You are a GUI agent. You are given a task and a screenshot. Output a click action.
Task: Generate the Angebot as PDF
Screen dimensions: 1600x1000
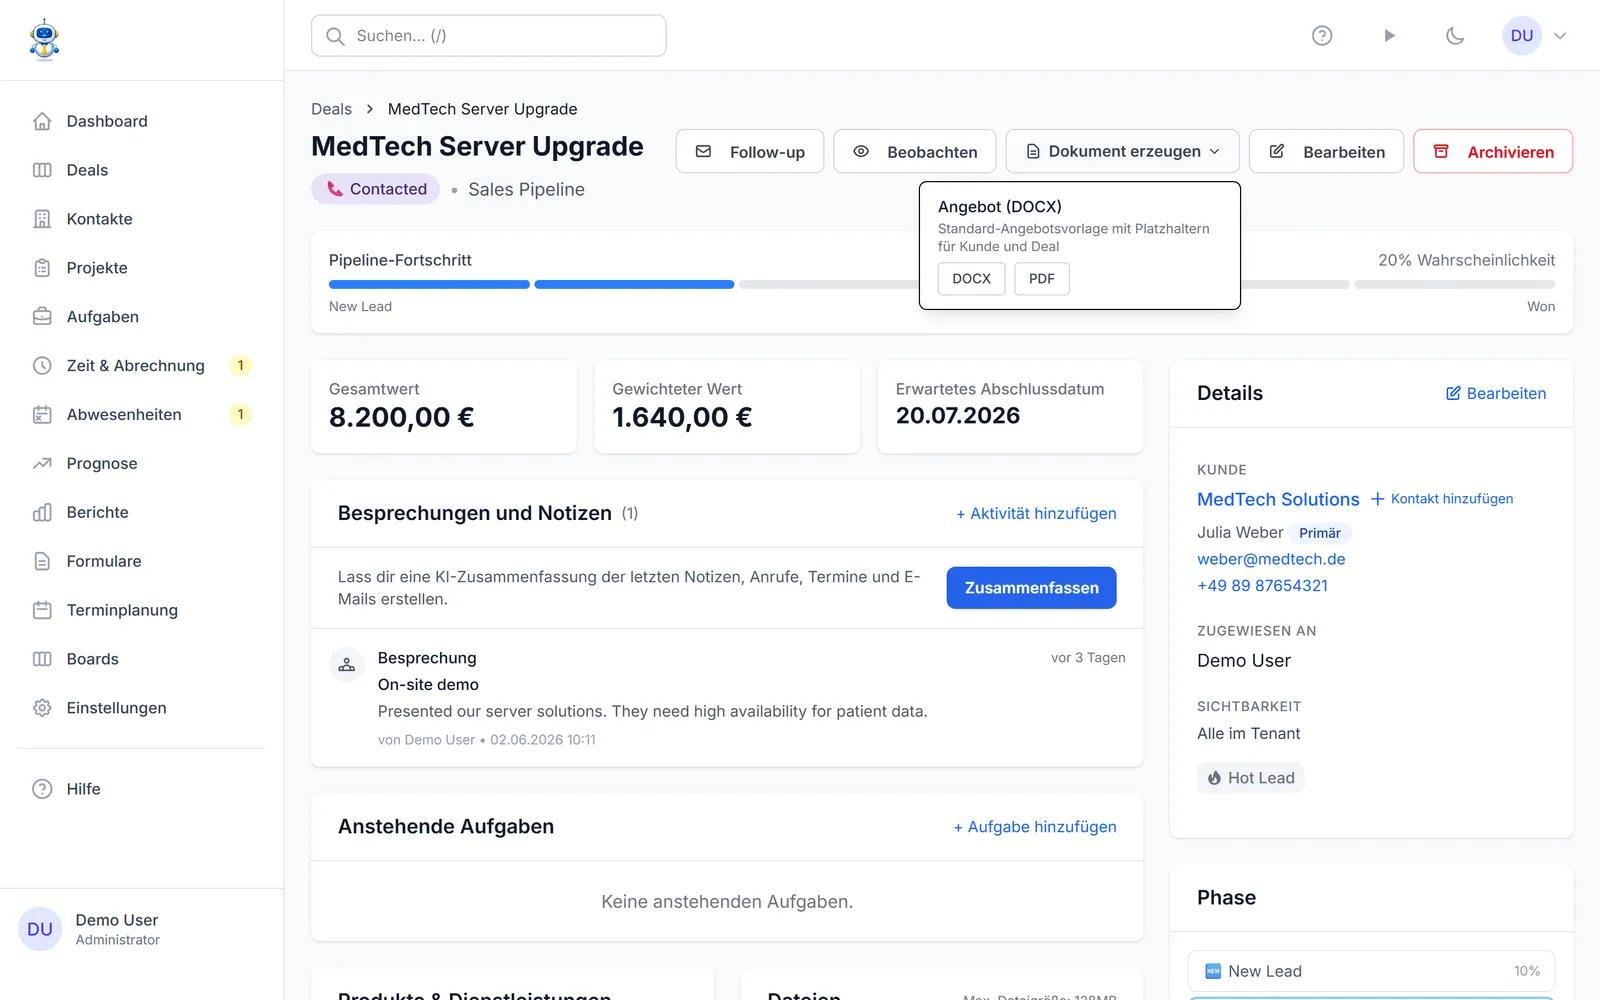point(1042,279)
